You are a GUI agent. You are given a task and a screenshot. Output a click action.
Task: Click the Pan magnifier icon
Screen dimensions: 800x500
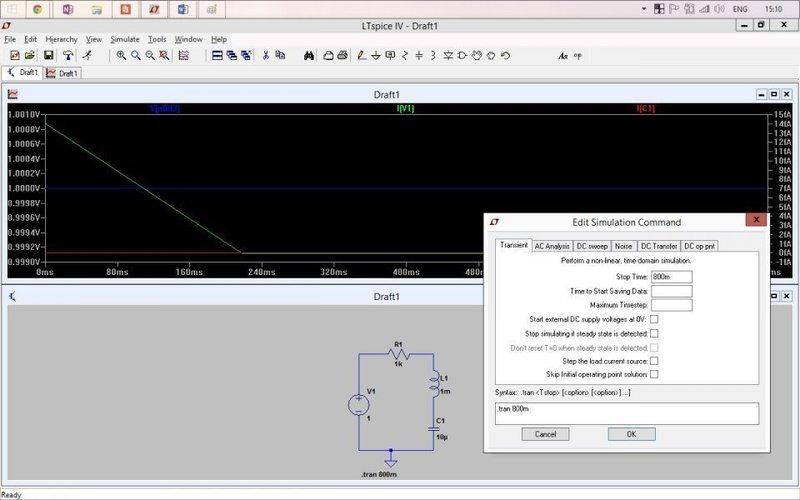tap(135, 56)
